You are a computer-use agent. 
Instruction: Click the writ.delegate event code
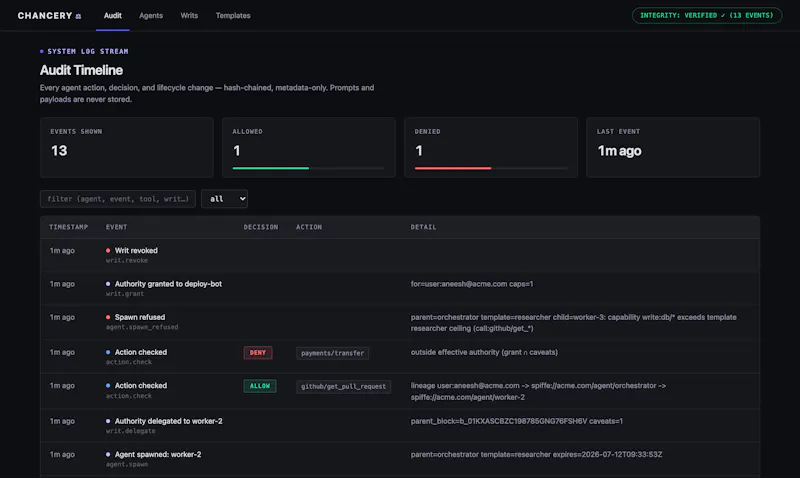pos(131,431)
